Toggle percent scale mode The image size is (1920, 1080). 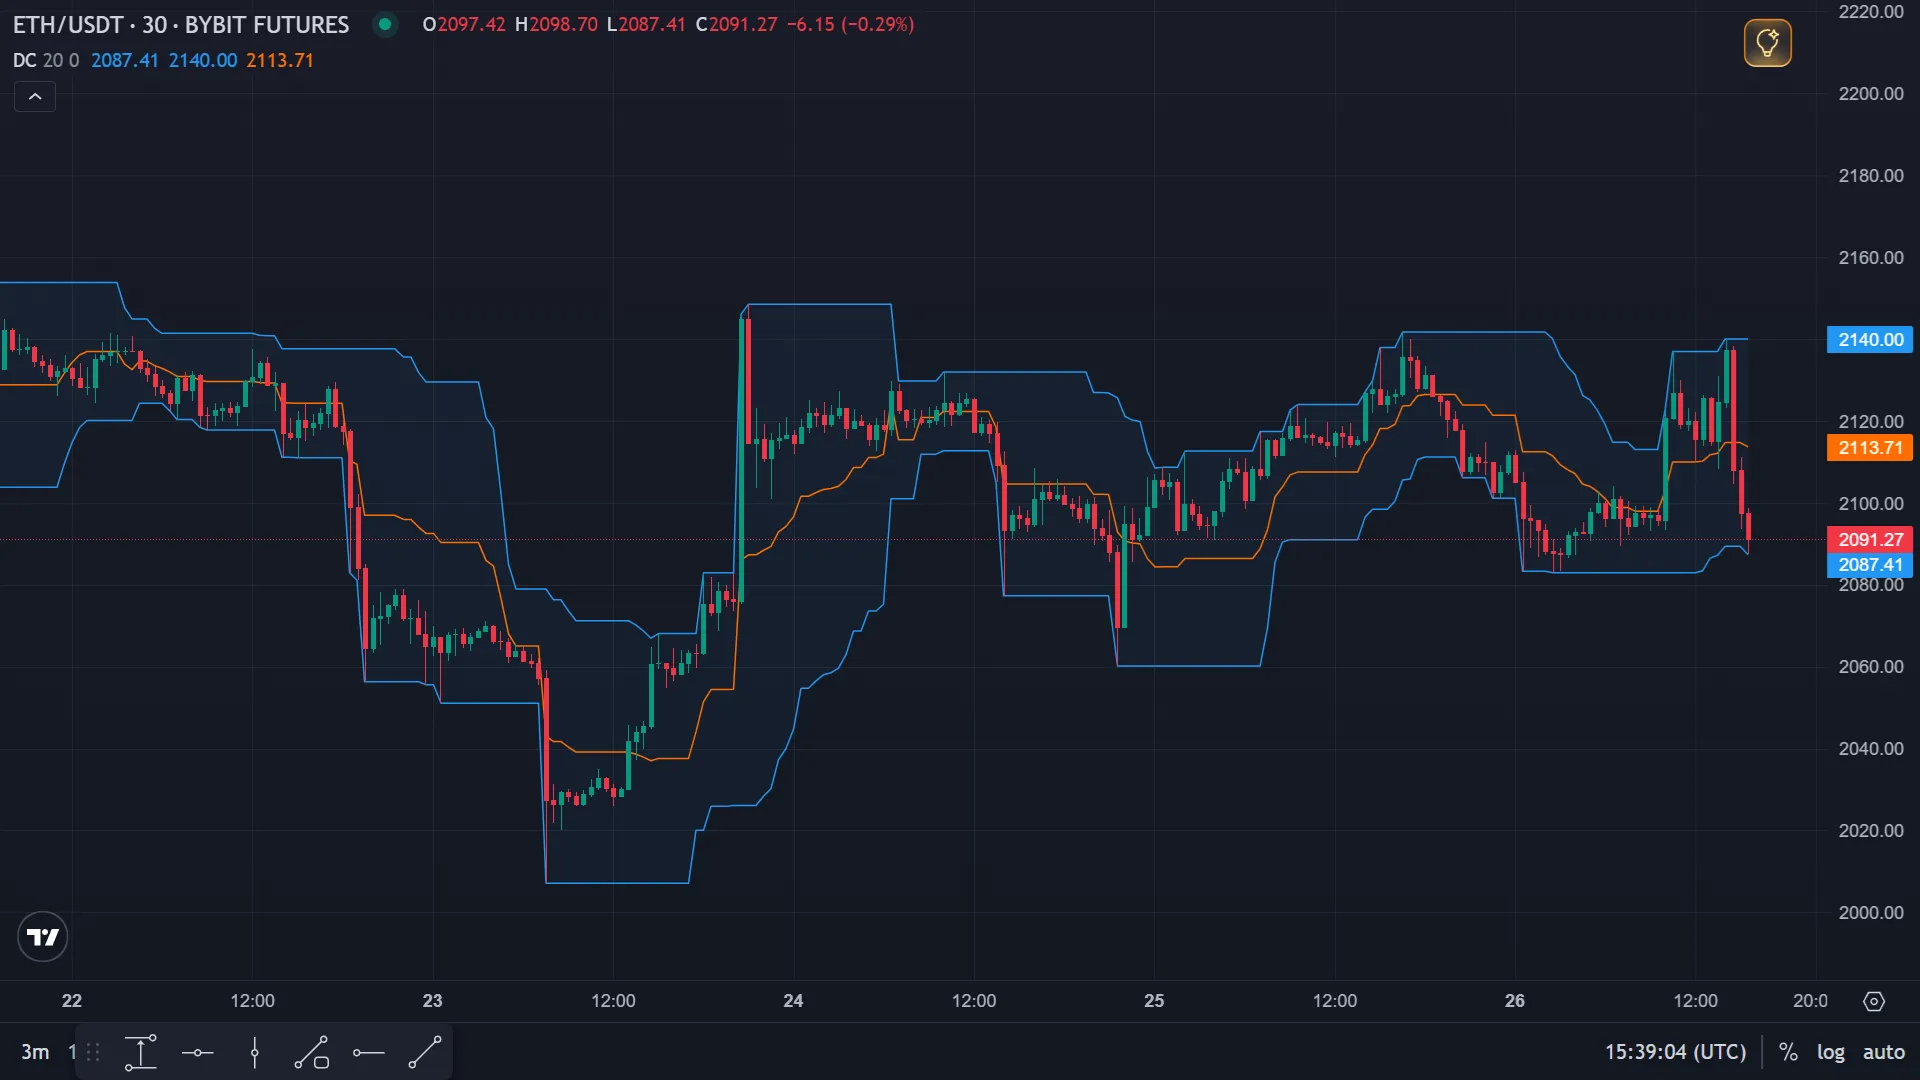click(x=1788, y=1052)
